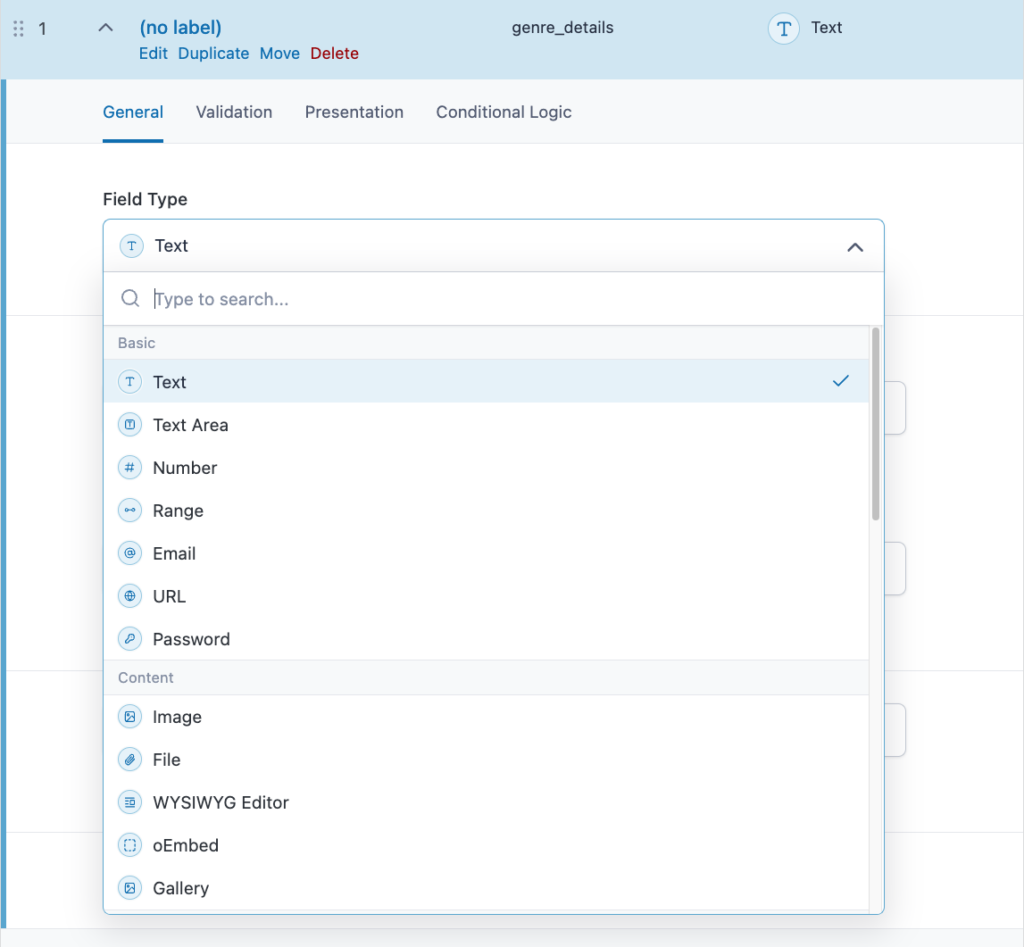This screenshot has height=947, width=1024.
Task: Pick the Email at-sign icon
Action: point(130,554)
